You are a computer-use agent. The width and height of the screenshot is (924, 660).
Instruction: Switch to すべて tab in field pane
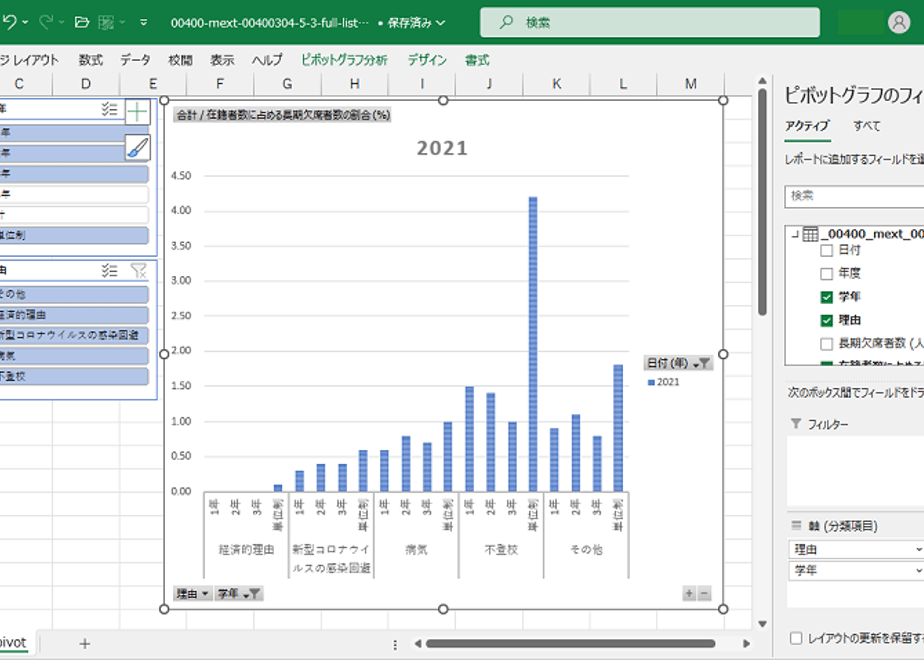point(866,126)
